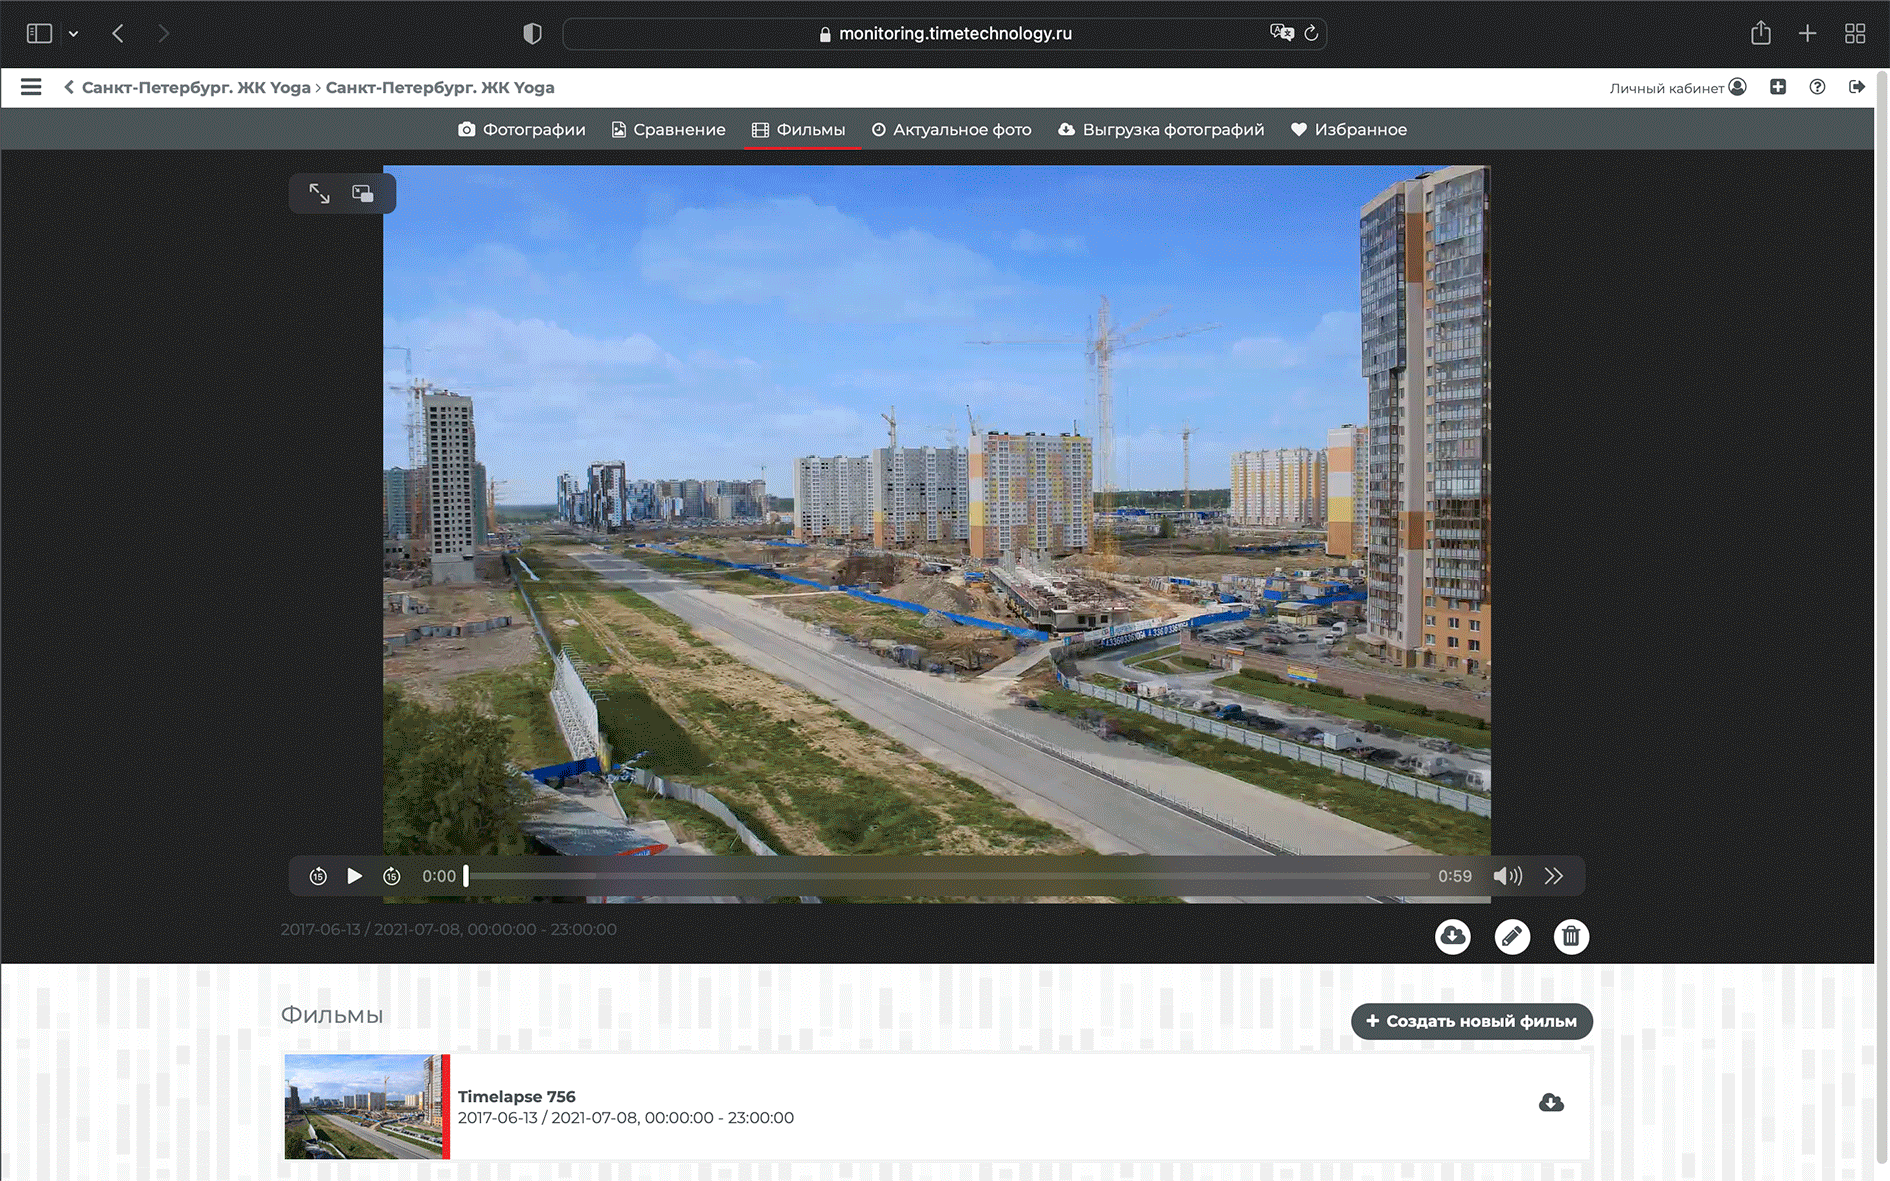Click Создать новый фильм button
The height and width of the screenshot is (1181, 1890).
(1471, 1021)
